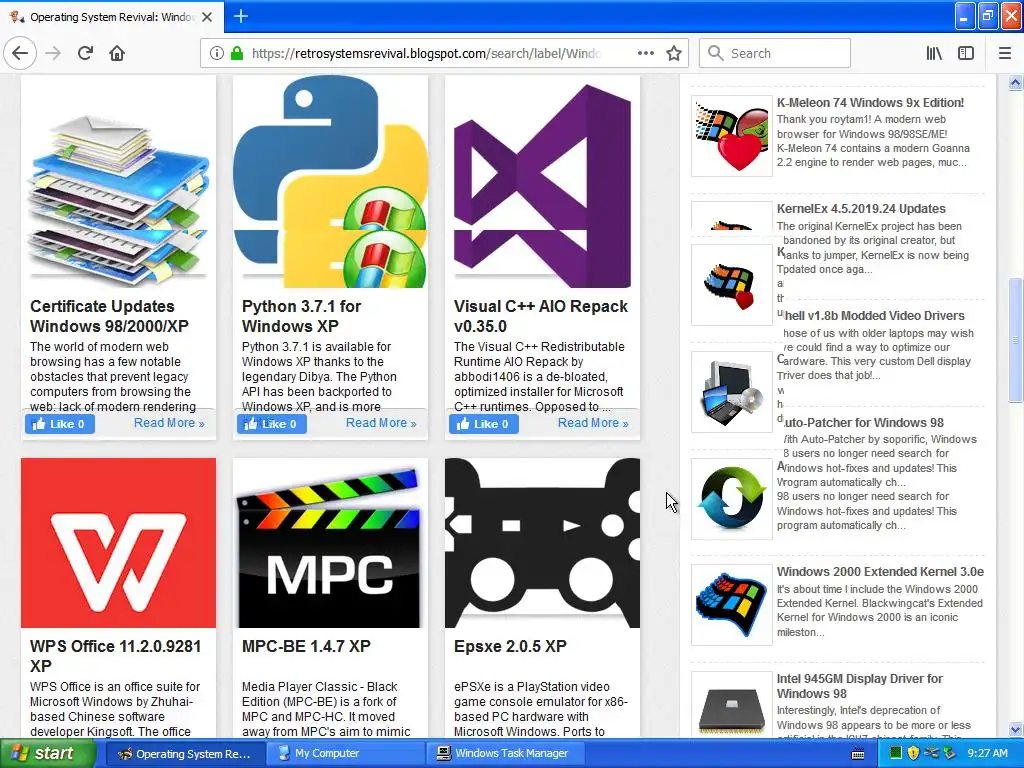
Task: Click the page scrollbar up arrow
Action: [x=1015, y=82]
